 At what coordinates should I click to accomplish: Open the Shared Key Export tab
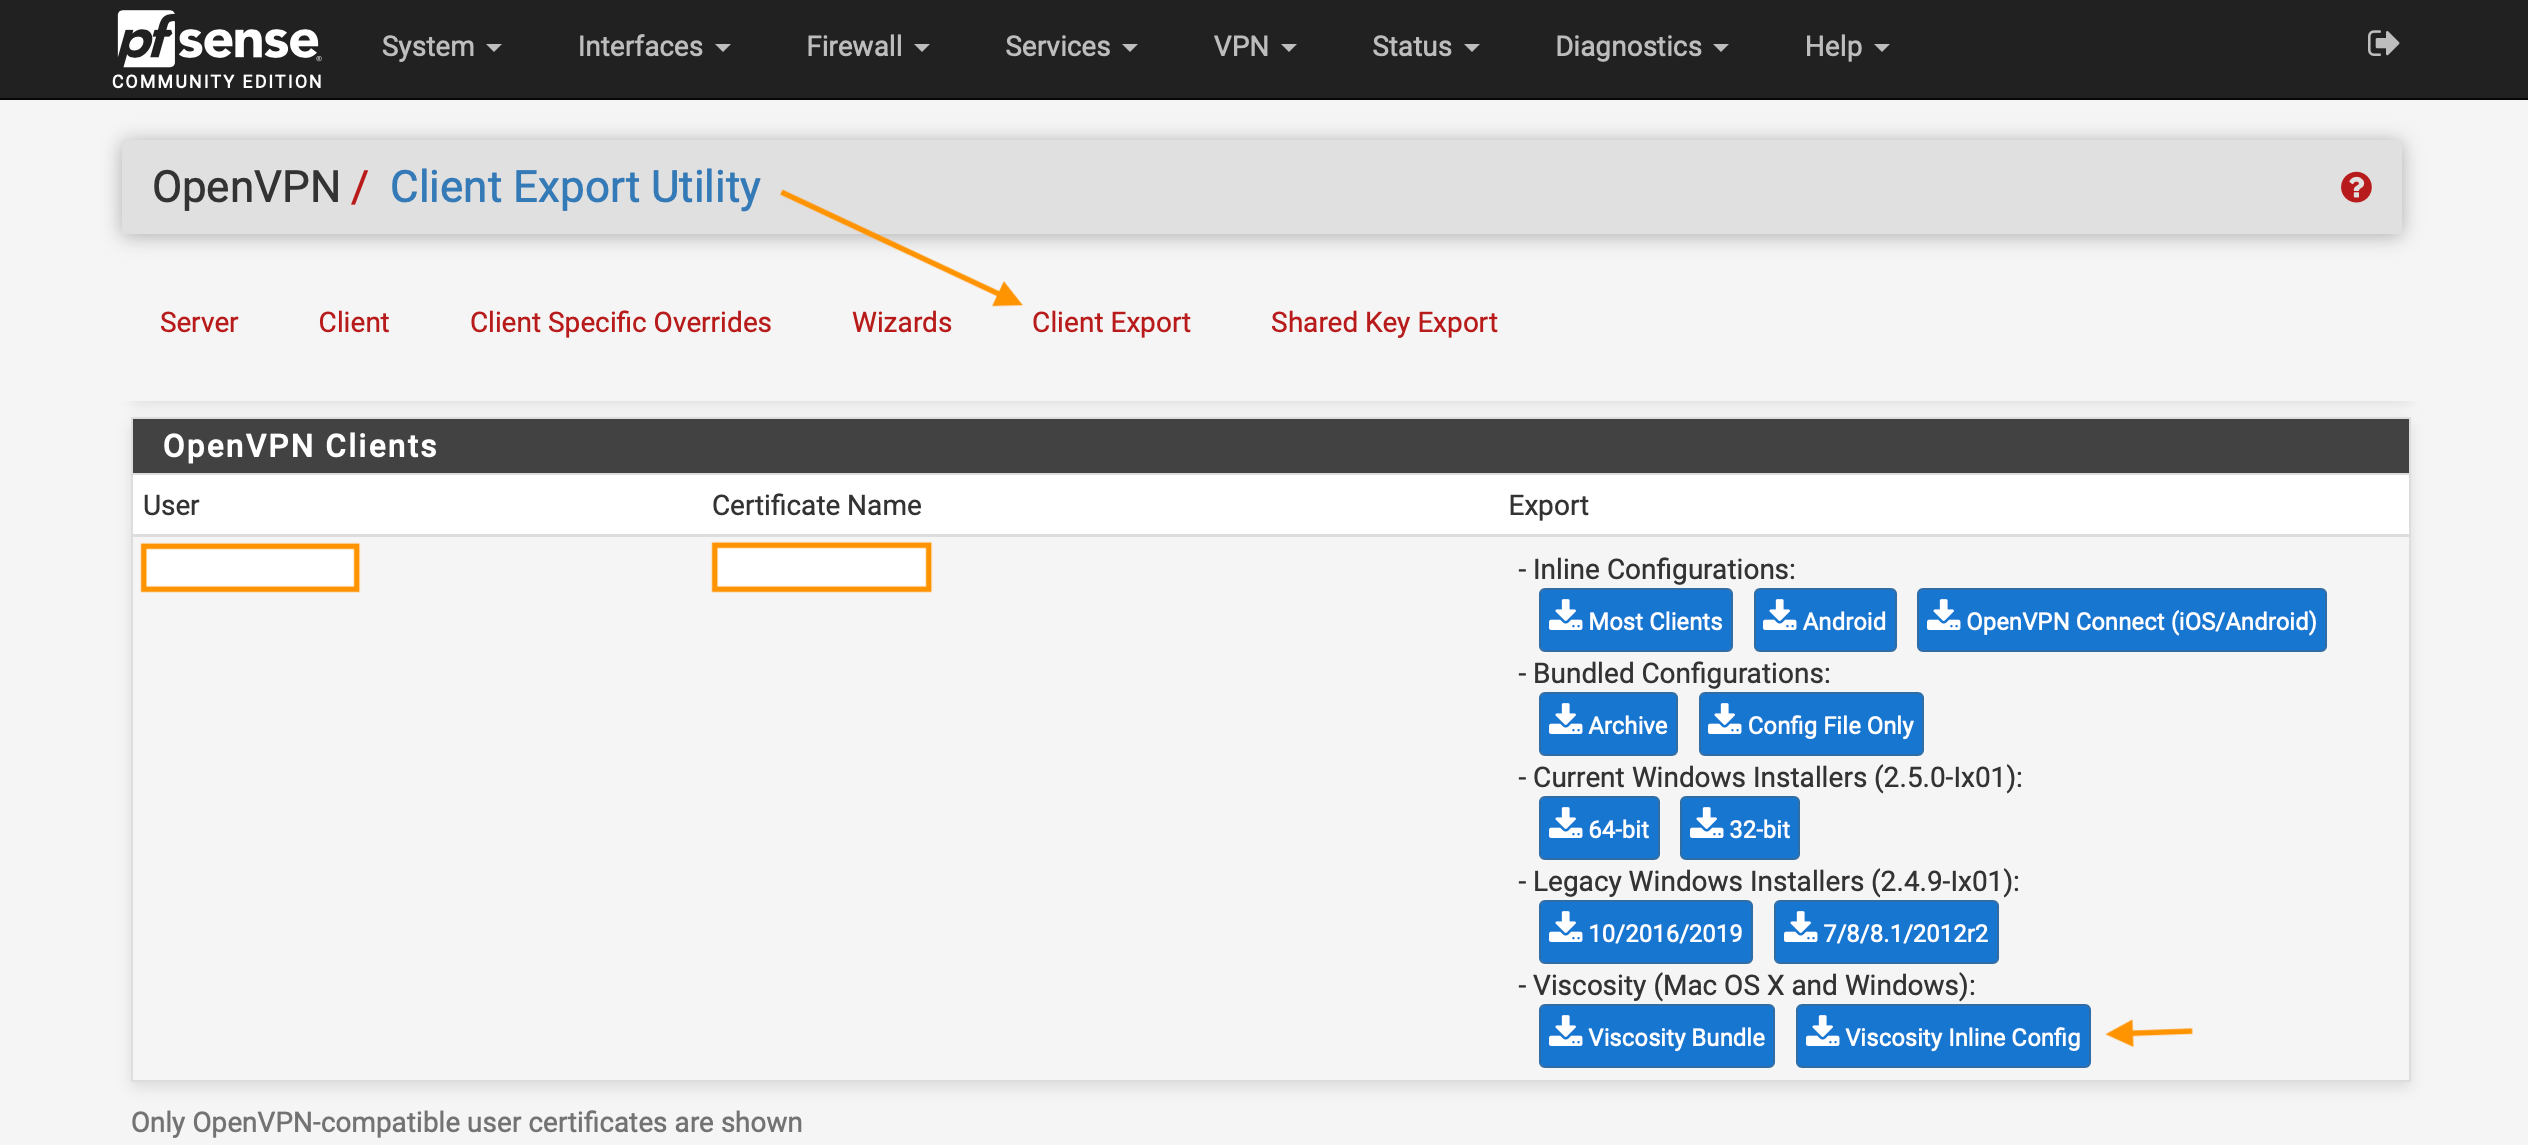1384,322
